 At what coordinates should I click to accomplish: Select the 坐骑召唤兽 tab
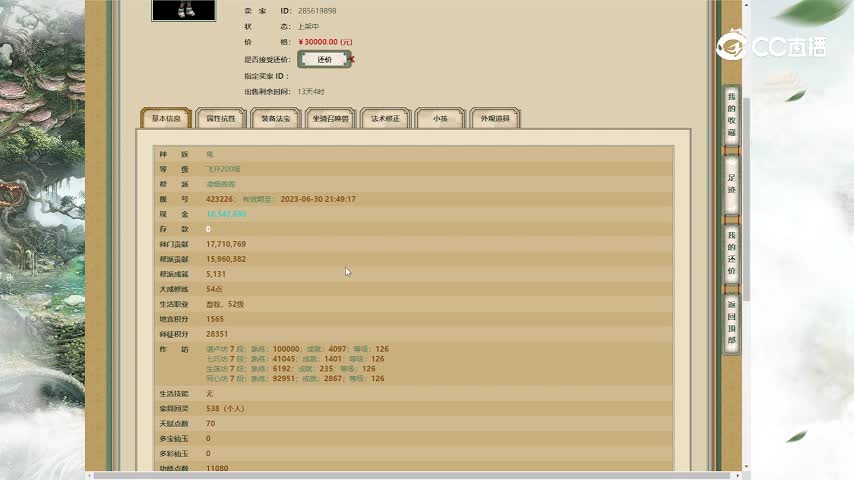pos(330,118)
